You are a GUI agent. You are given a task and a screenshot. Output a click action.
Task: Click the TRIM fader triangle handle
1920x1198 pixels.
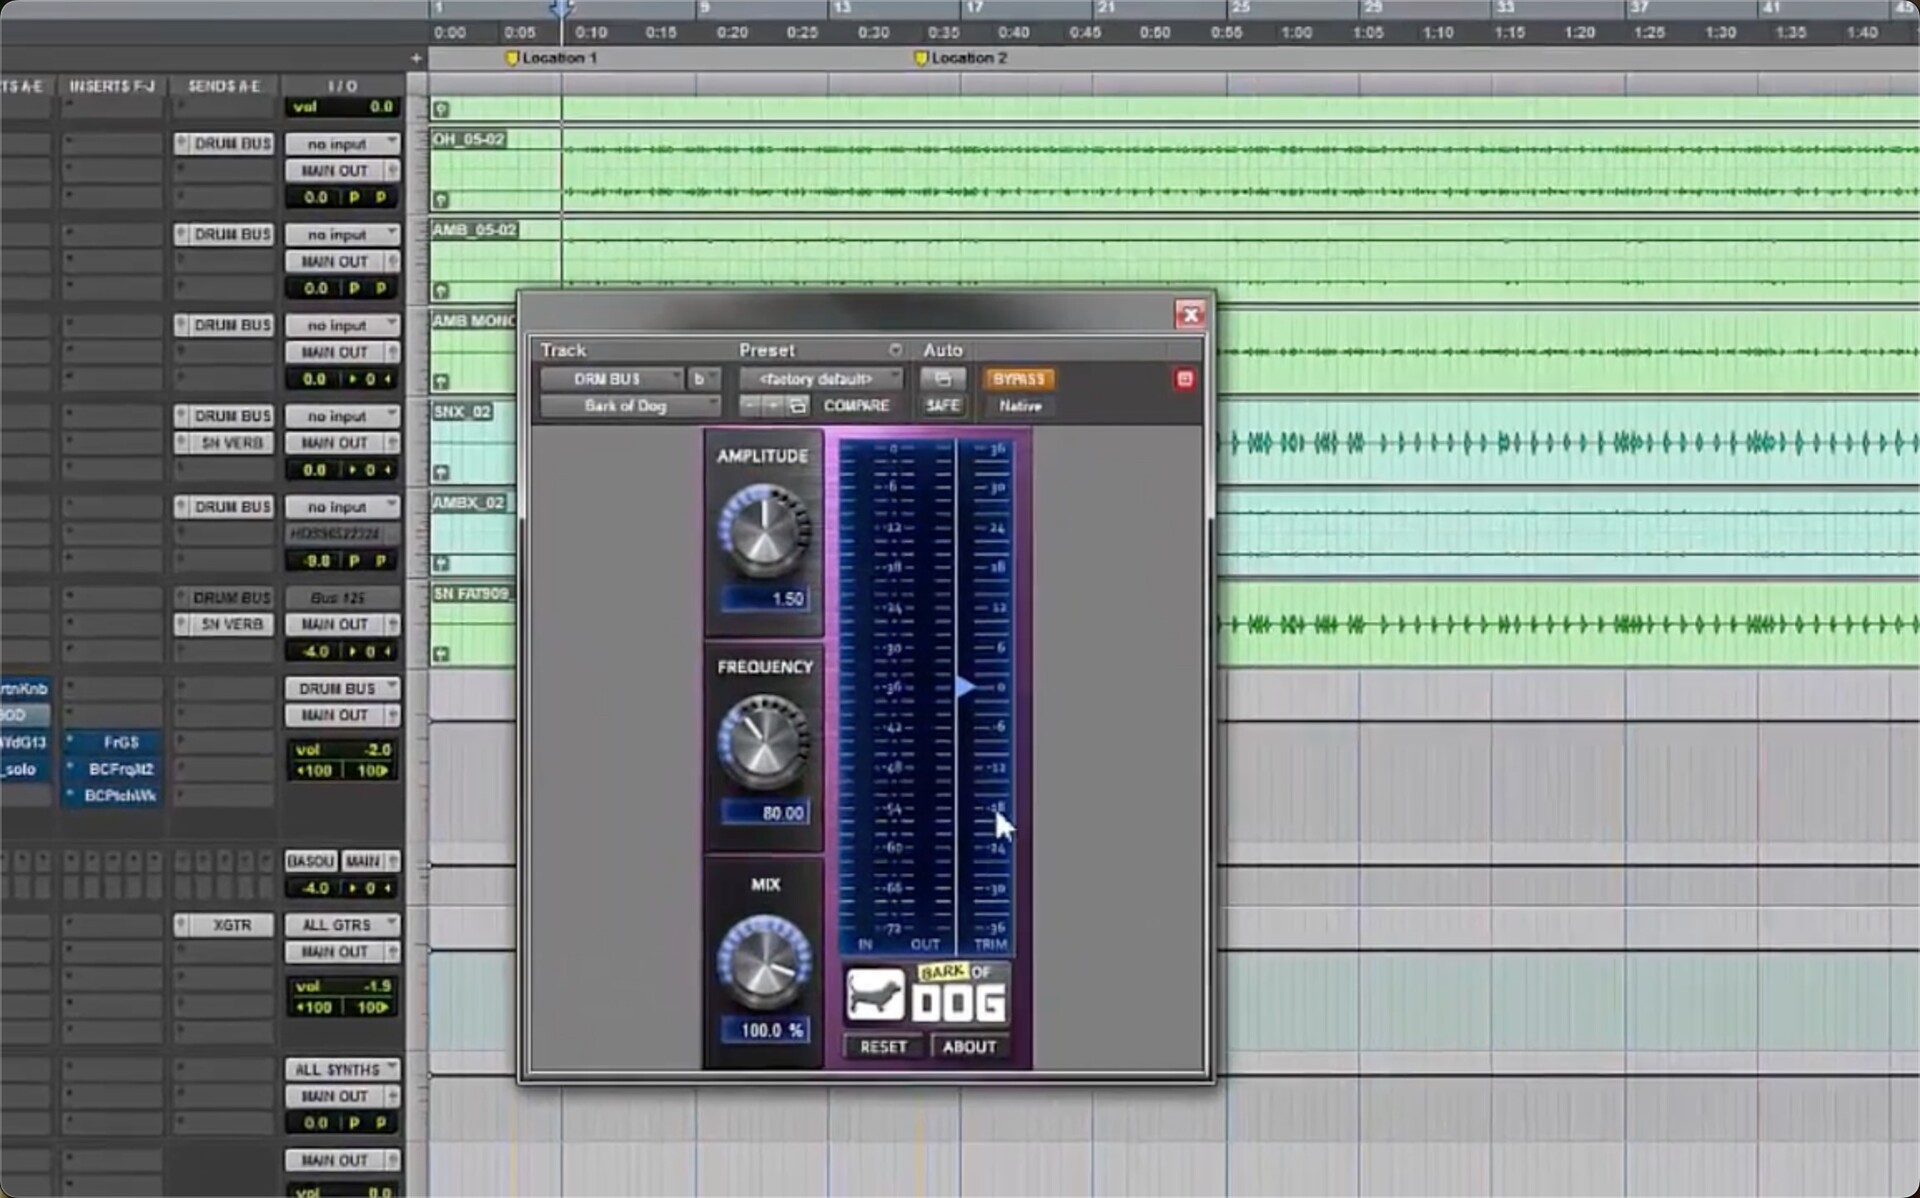point(965,687)
